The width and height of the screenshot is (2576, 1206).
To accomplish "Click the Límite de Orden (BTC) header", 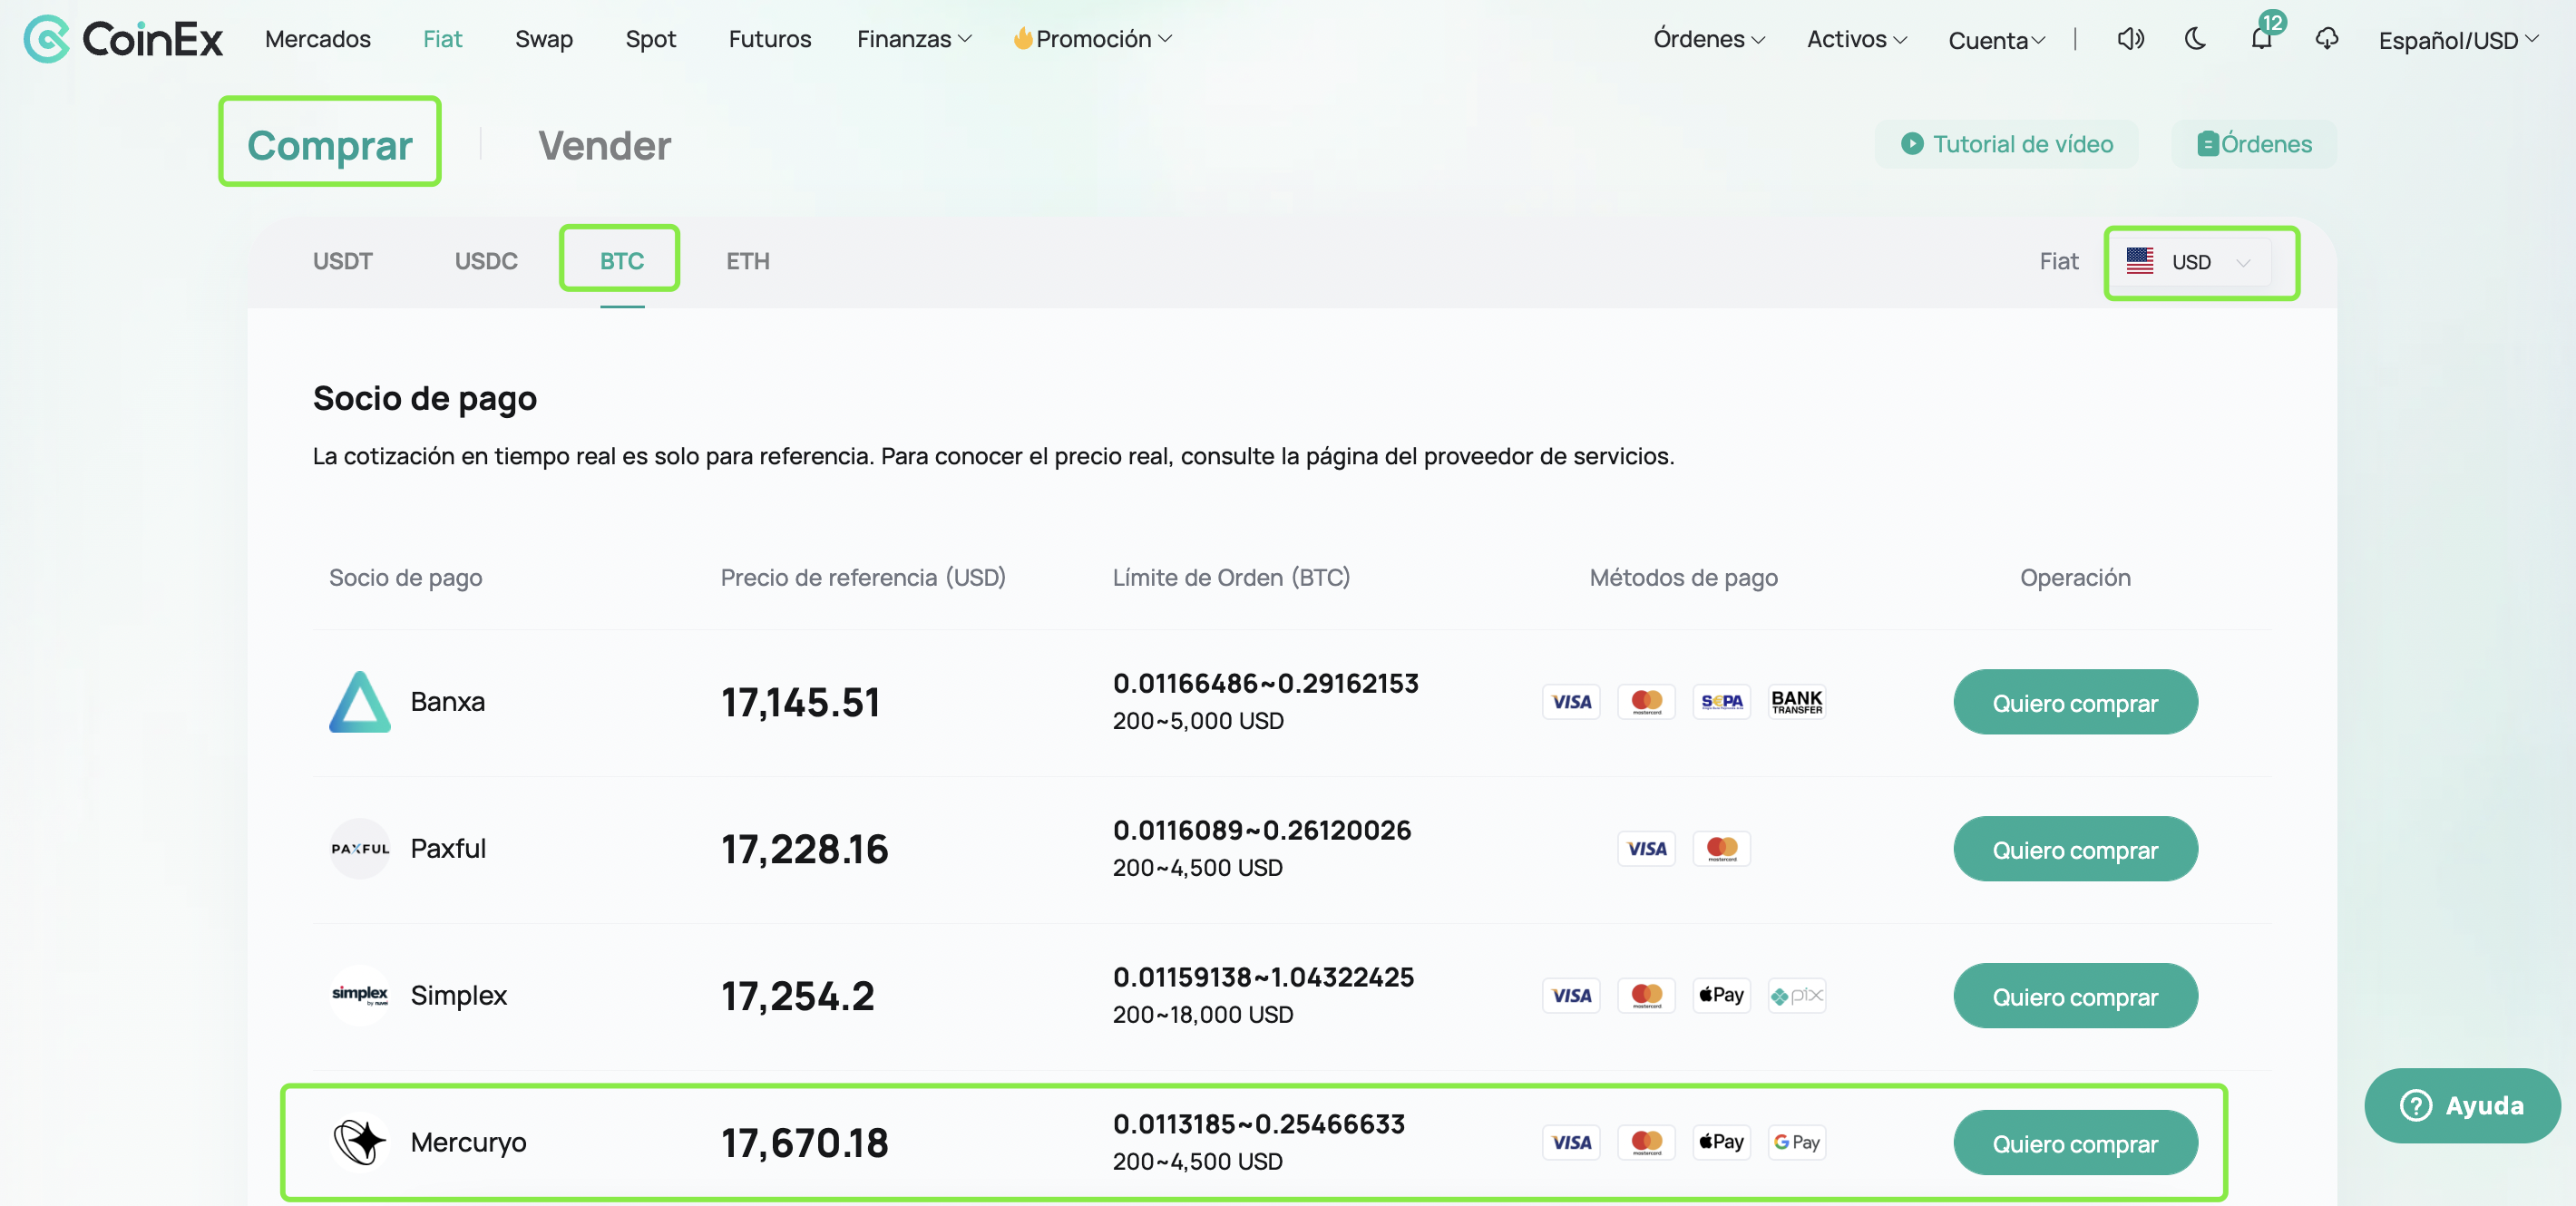I will (x=1231, y=578).
